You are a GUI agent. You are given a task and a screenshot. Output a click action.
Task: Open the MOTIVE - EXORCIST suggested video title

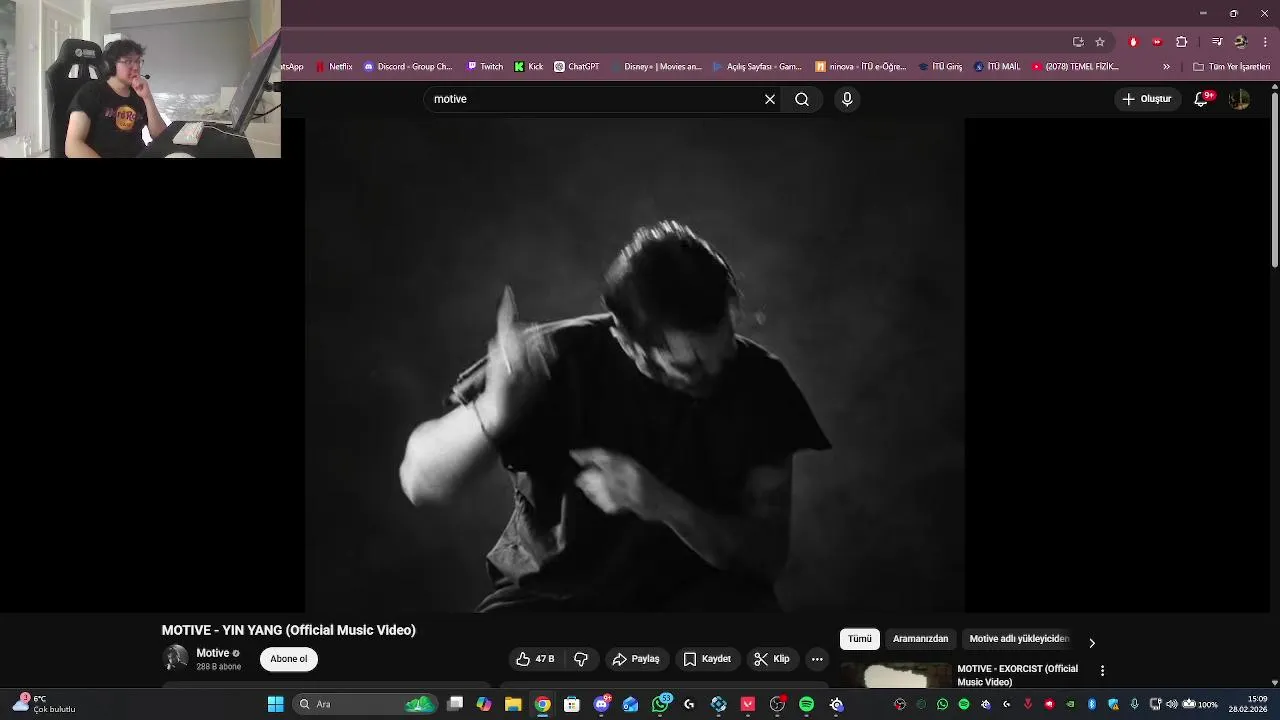click(x=1017, y=675)
